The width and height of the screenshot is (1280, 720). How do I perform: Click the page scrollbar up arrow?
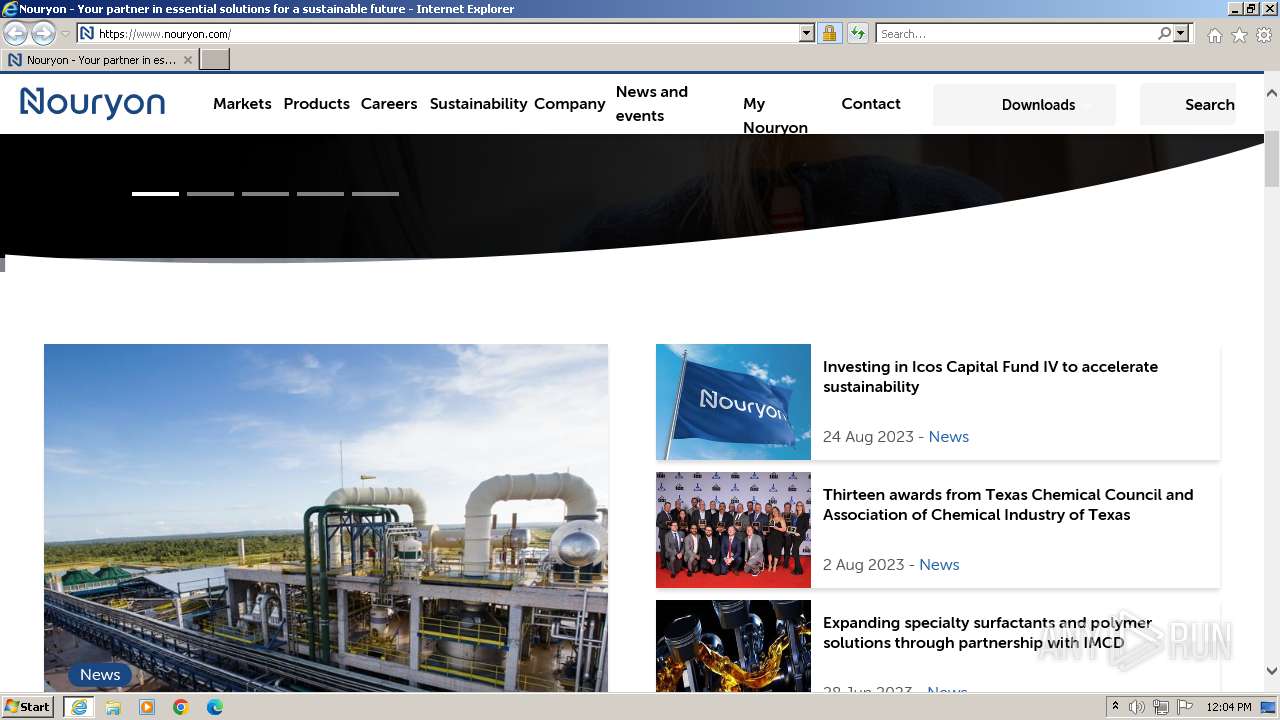(1272, 93)
